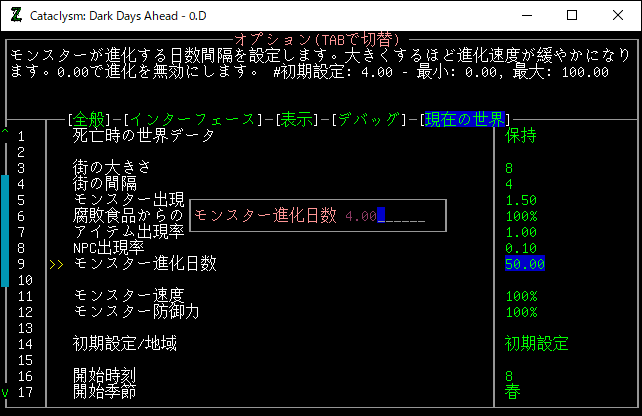Click the 現在の世界 tab

pos(466,119)
